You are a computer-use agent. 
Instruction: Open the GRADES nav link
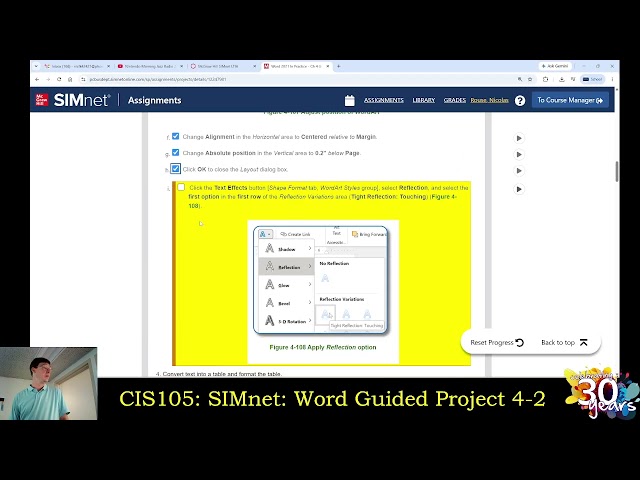tap(455, 100)
